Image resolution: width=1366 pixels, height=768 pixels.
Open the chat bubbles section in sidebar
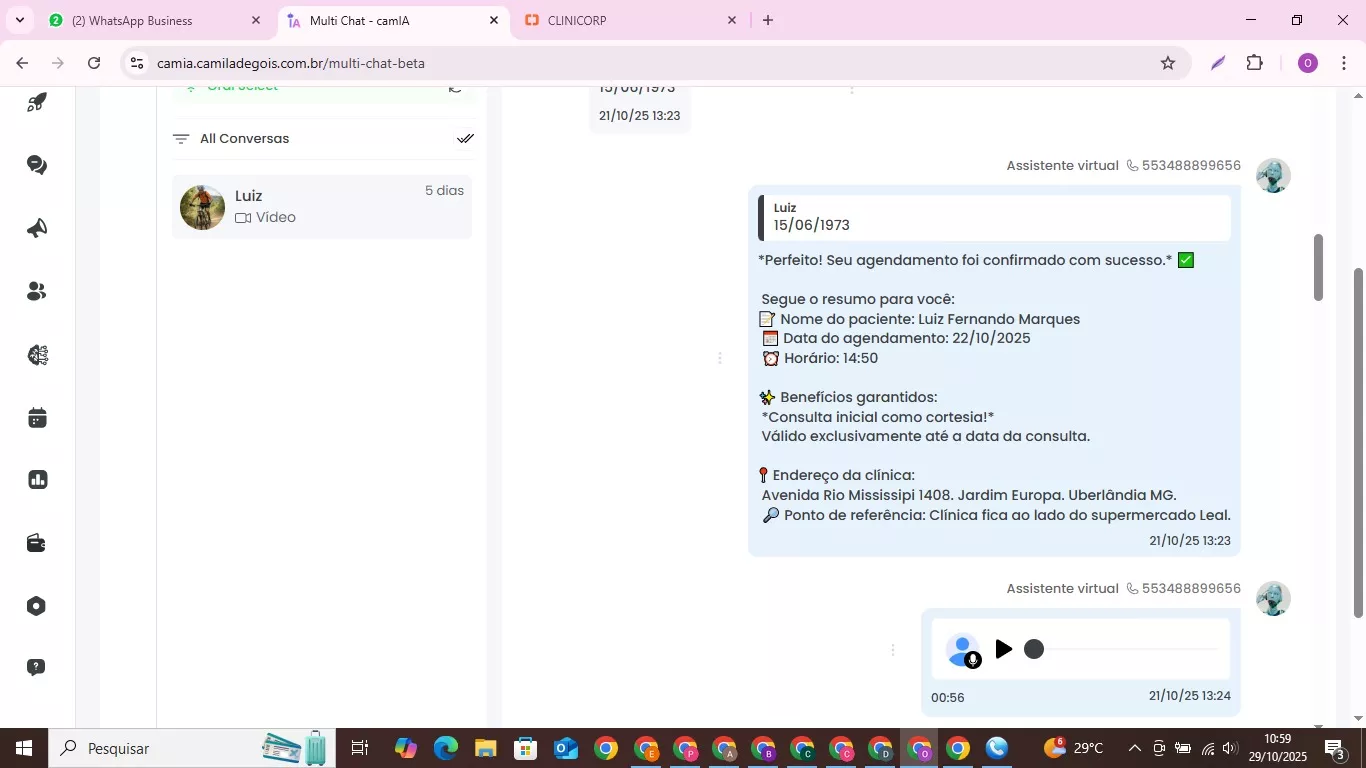(x=37, y=165)
